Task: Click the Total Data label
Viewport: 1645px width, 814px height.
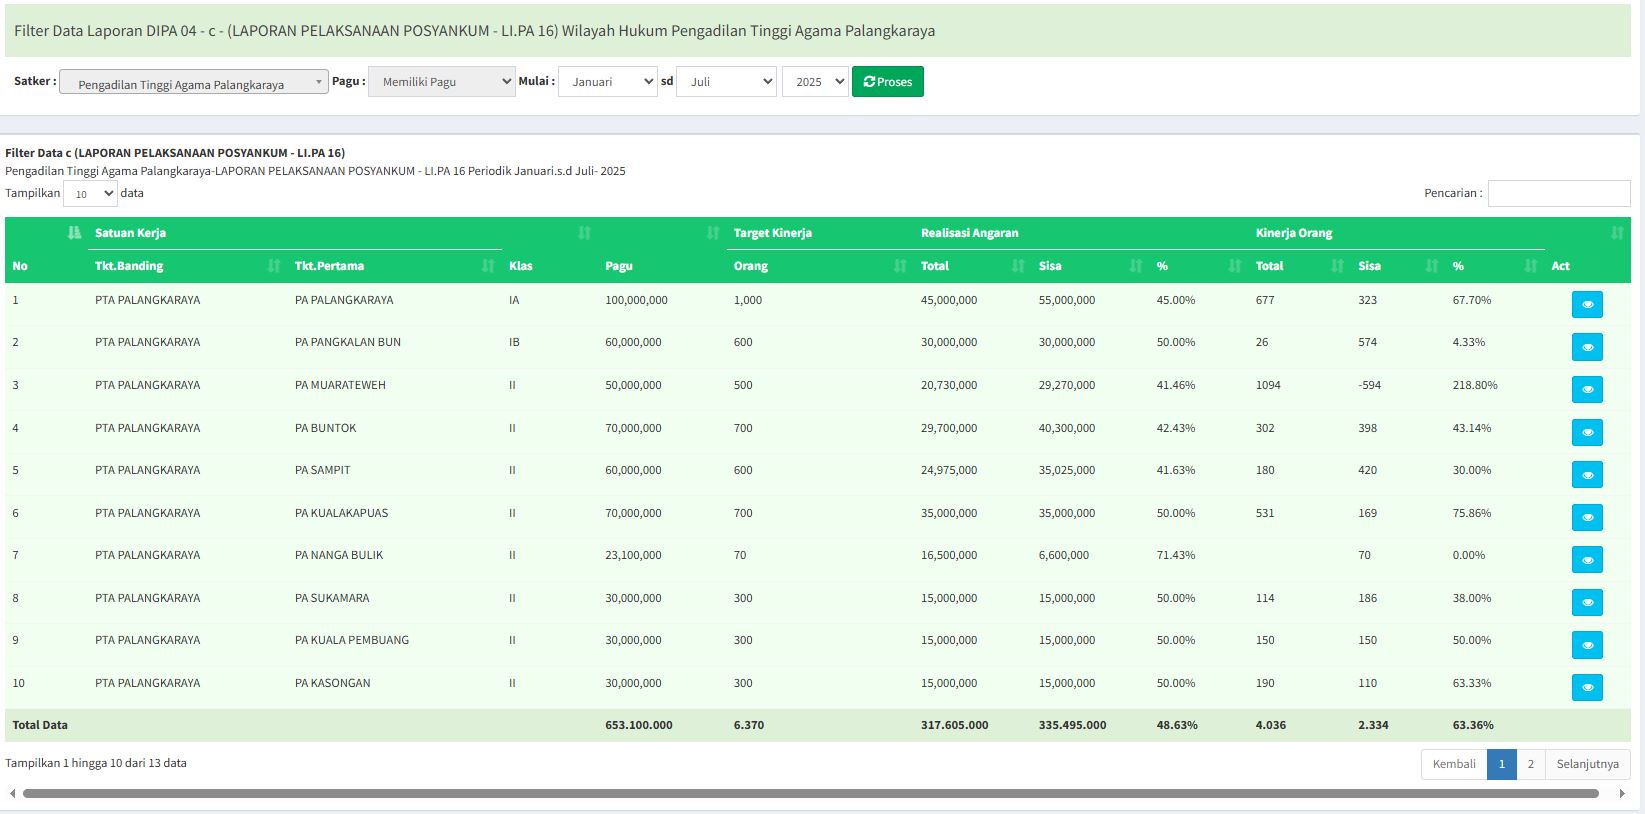Action: pyautogui.click(x=40, y=725)
